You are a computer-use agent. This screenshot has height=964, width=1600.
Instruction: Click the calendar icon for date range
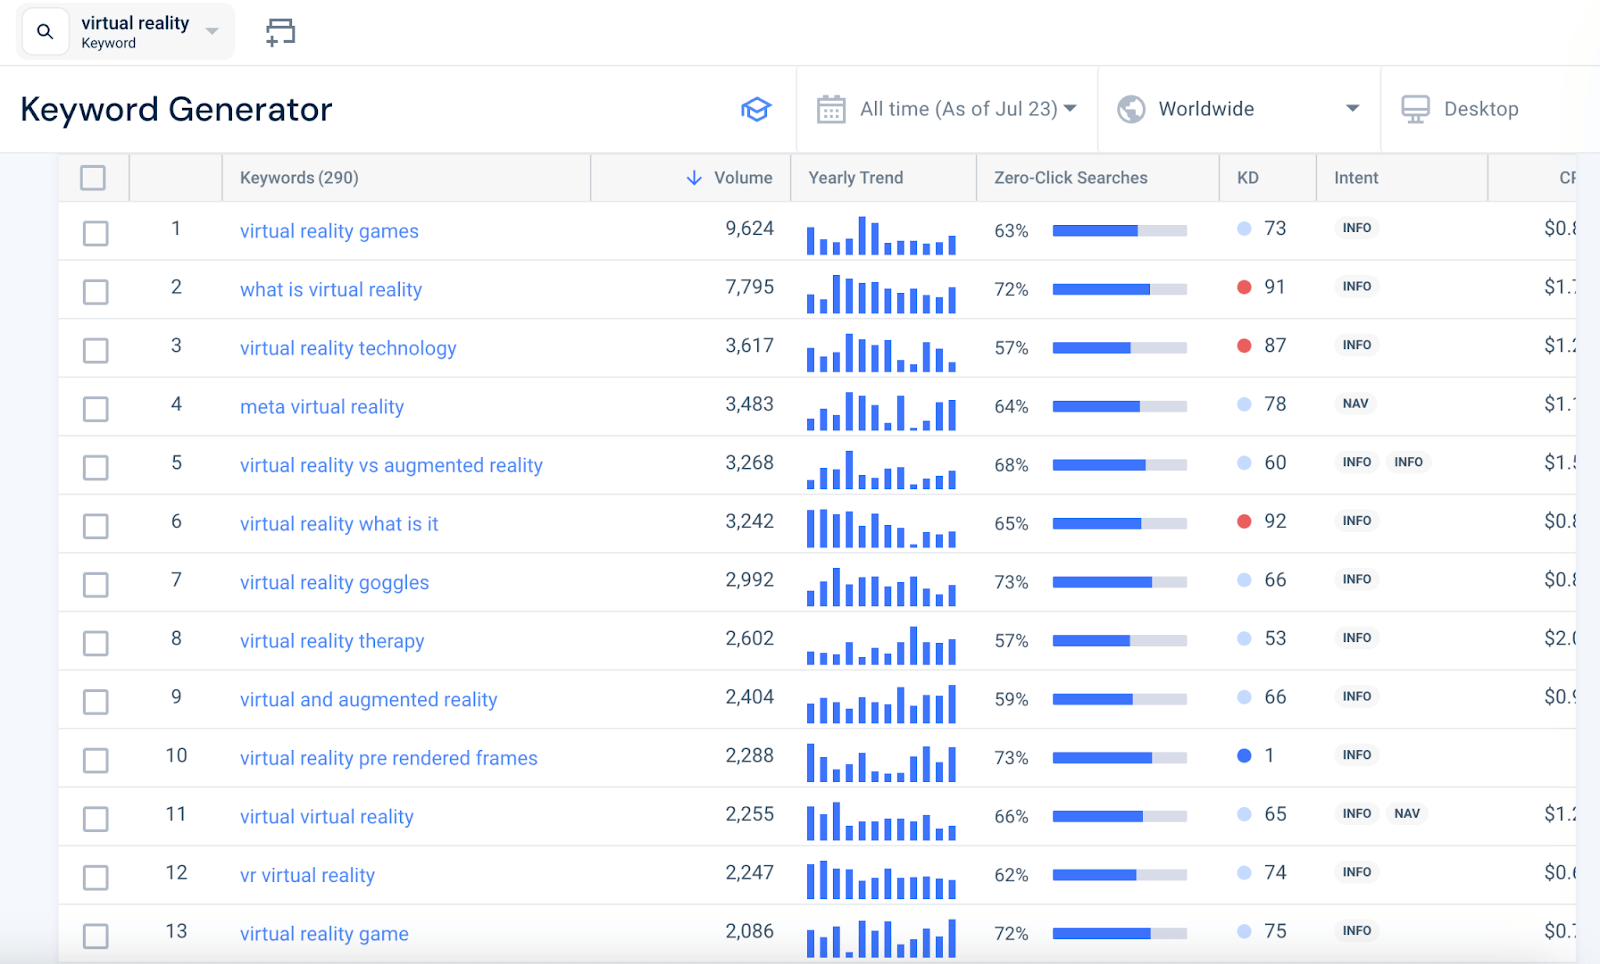(831, 109)
